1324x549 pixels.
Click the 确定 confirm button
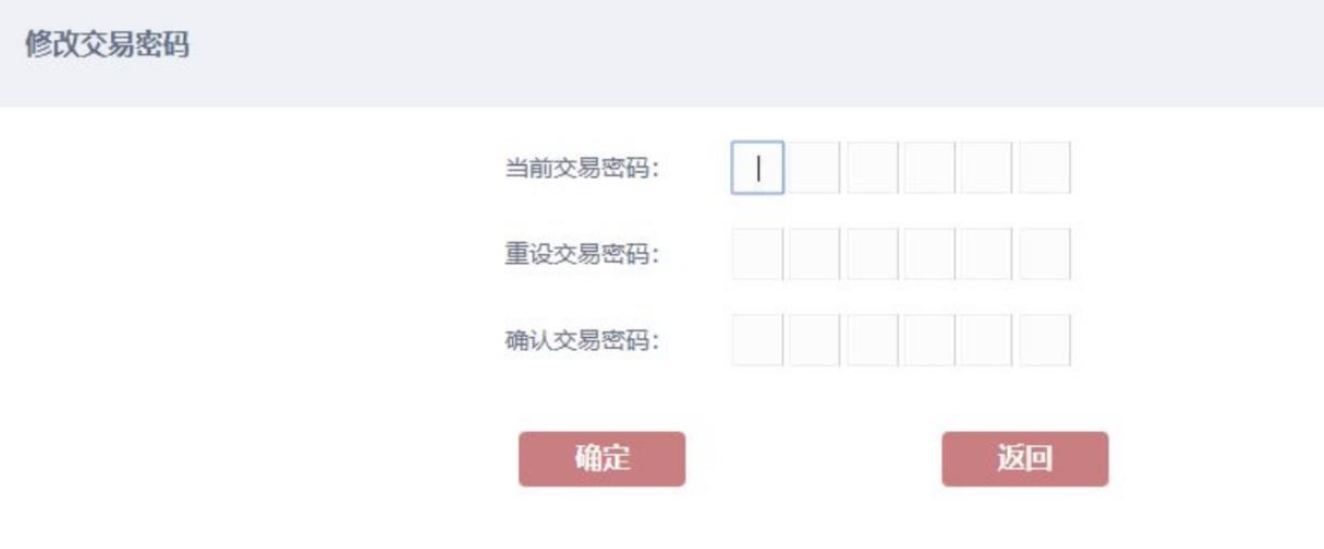point(601,459)
